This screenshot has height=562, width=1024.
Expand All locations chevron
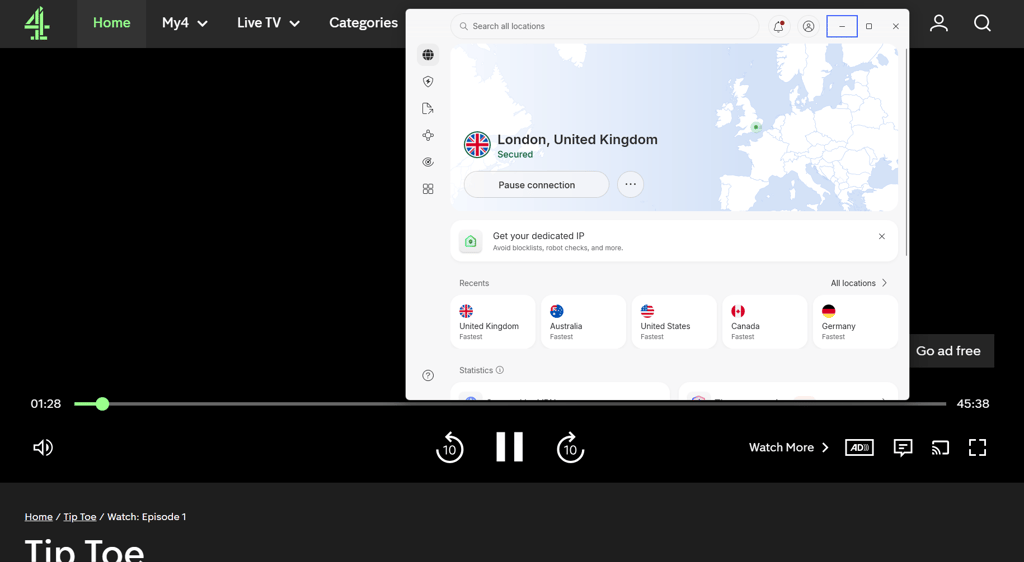click(x=884, y=283)
